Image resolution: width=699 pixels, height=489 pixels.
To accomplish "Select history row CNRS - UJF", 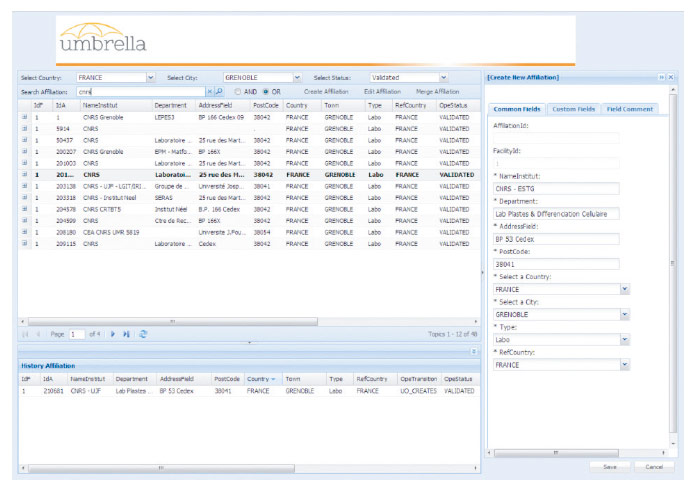I will tap(249, 391).
